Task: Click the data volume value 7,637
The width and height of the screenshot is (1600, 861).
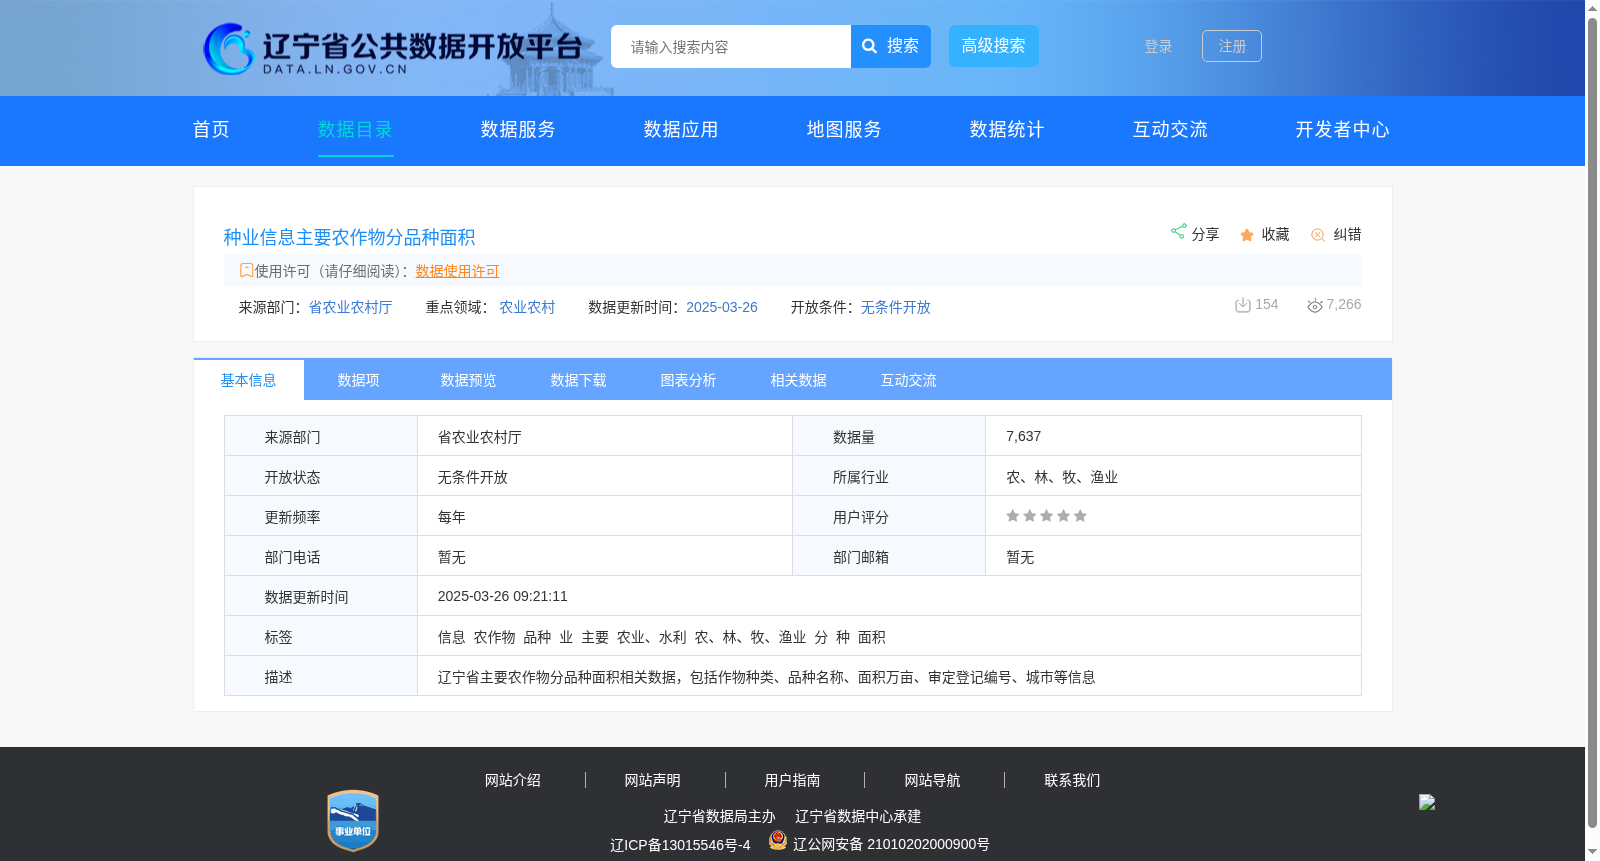Action: (x=1024, y=436)
